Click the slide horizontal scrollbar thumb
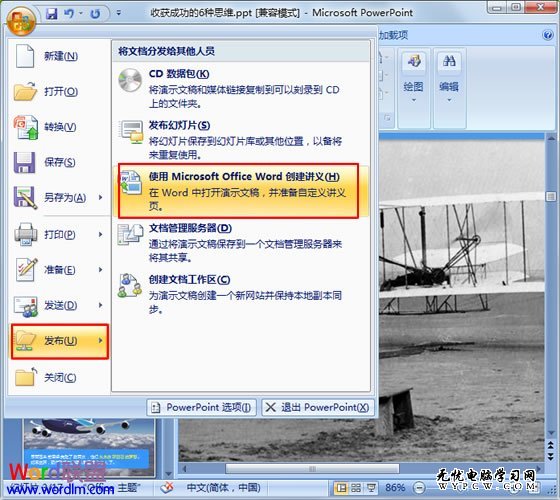The width and height of the screenshot is (560, 500). (312, 468)
